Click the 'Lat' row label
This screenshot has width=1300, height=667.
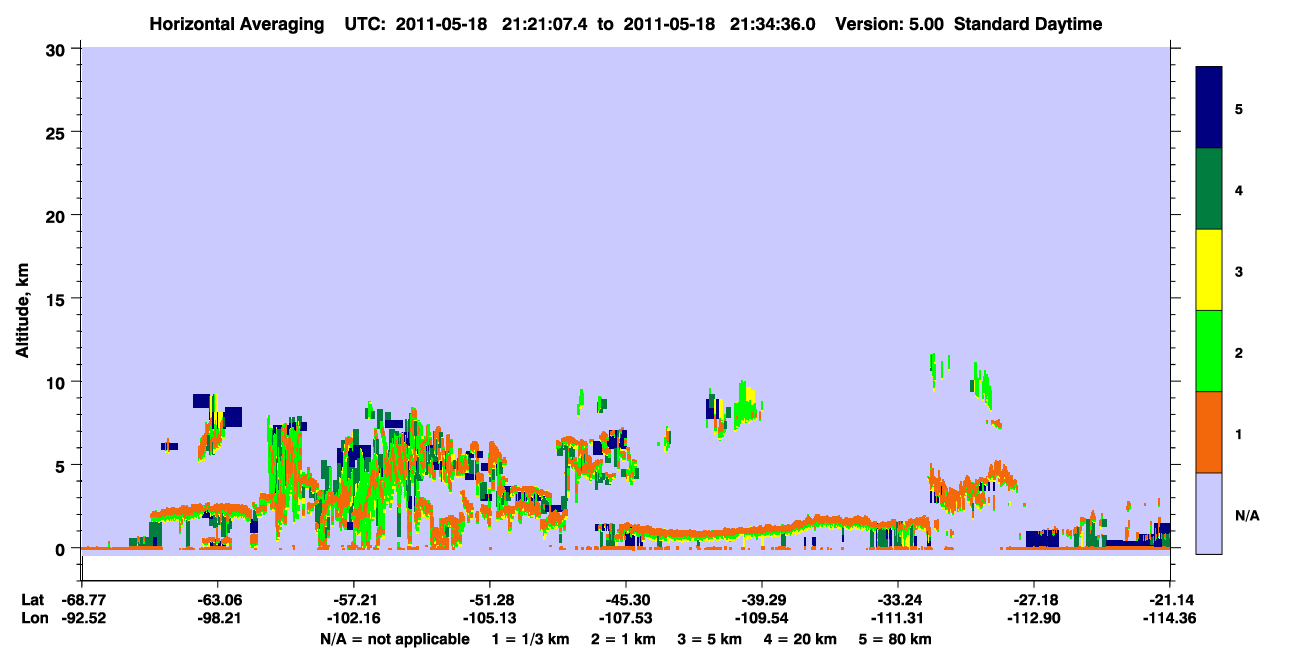(x=32, y=600)
